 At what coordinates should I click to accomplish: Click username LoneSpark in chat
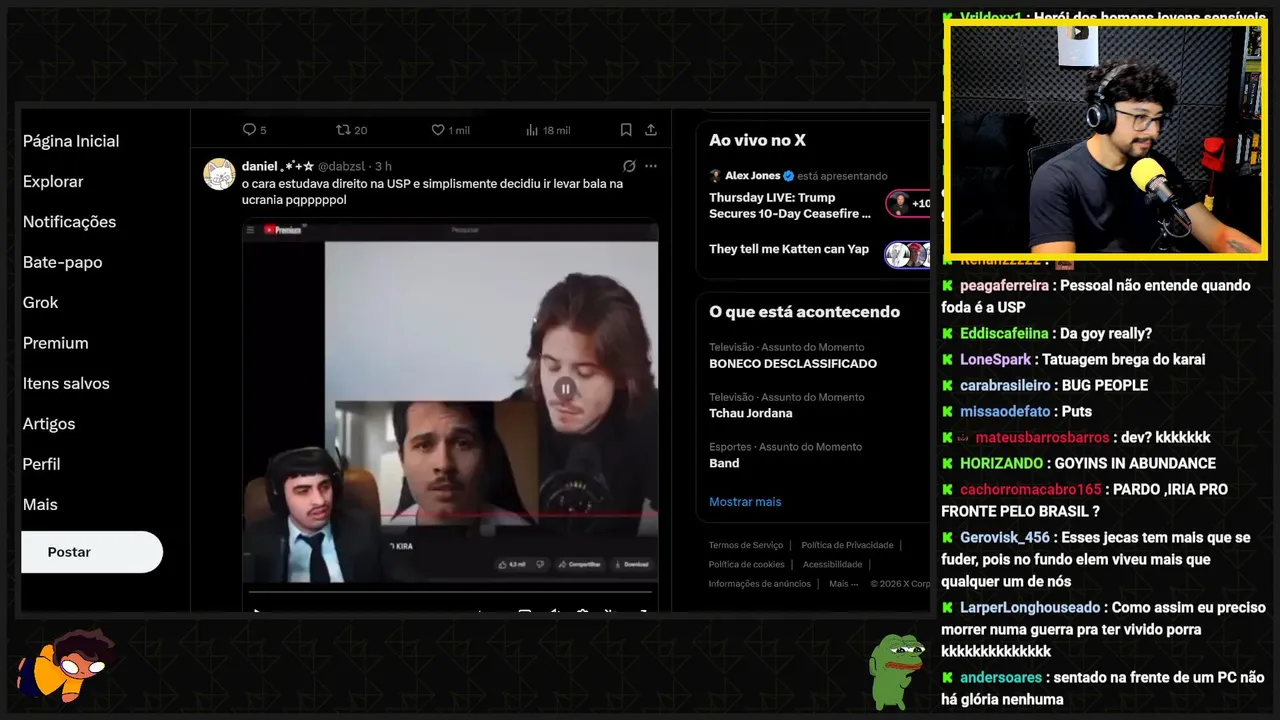995,359
